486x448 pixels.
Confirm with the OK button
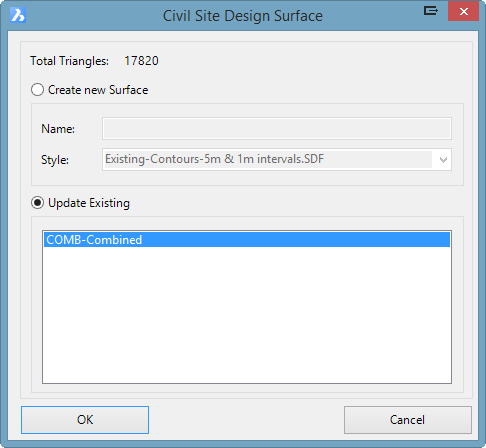85,420
